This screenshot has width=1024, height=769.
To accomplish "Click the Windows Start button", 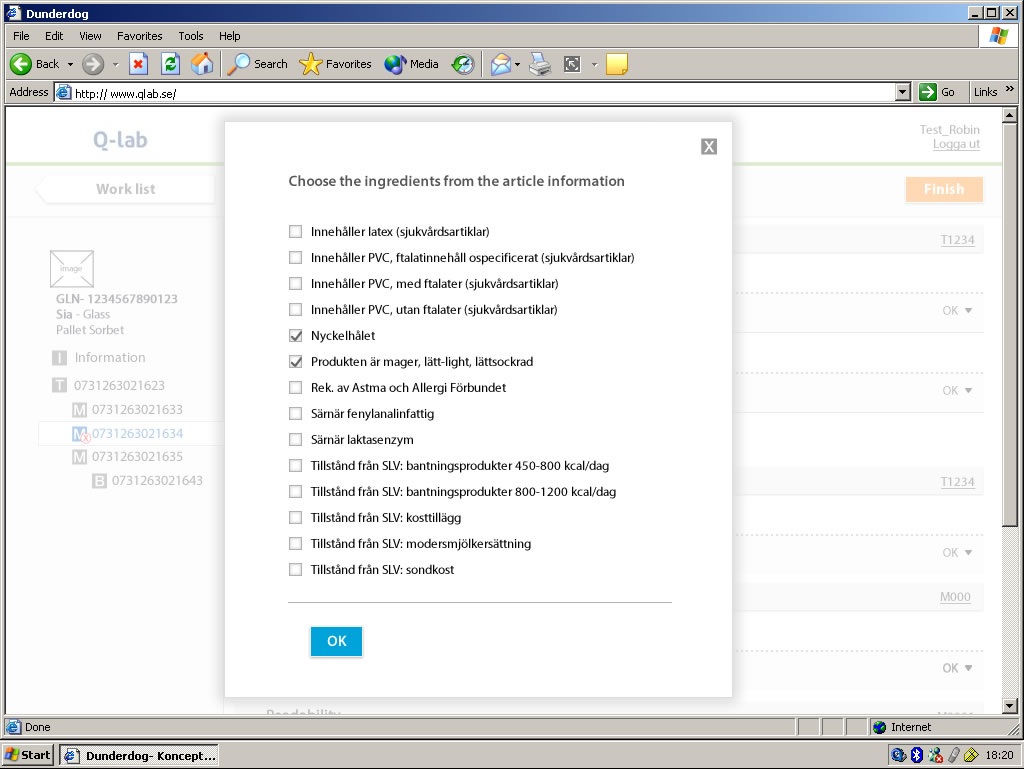I will point(28,755).
